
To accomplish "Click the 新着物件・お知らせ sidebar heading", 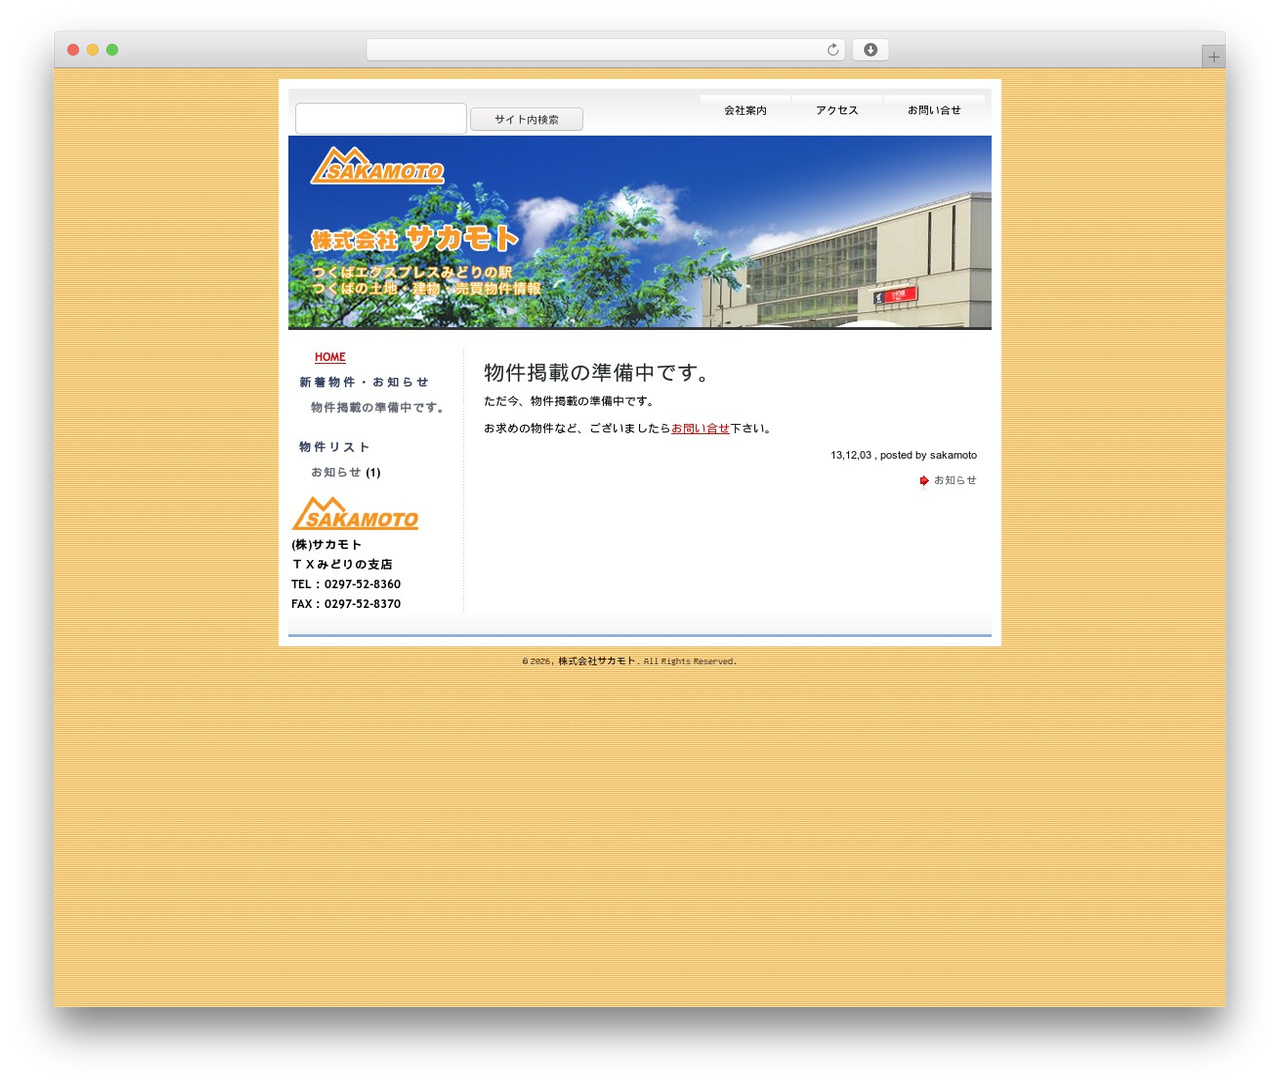I will tap(364, 383).
